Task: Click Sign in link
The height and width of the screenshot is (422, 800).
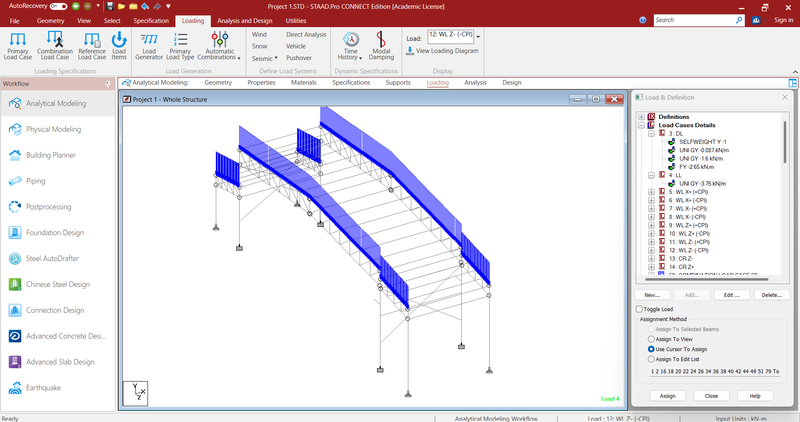Action: (x=783, y=20)
